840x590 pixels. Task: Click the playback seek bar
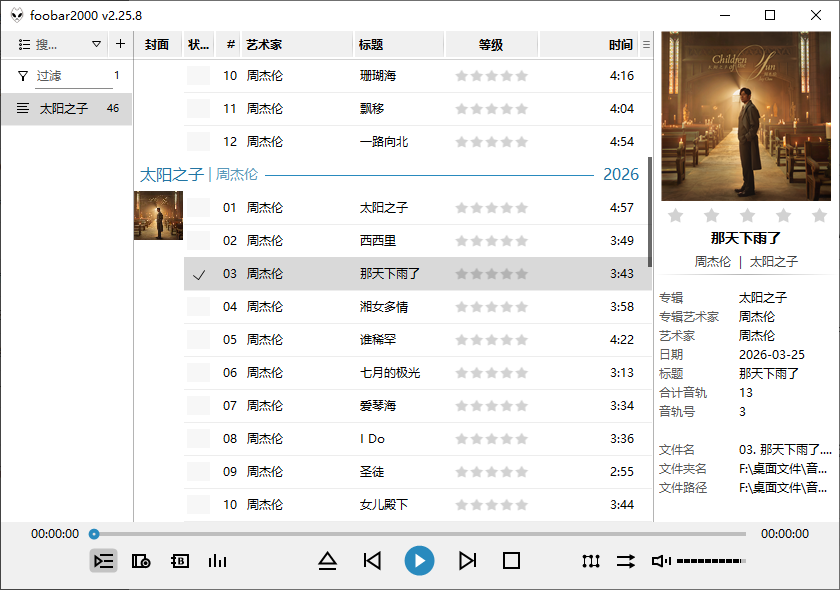pos(419,534)
